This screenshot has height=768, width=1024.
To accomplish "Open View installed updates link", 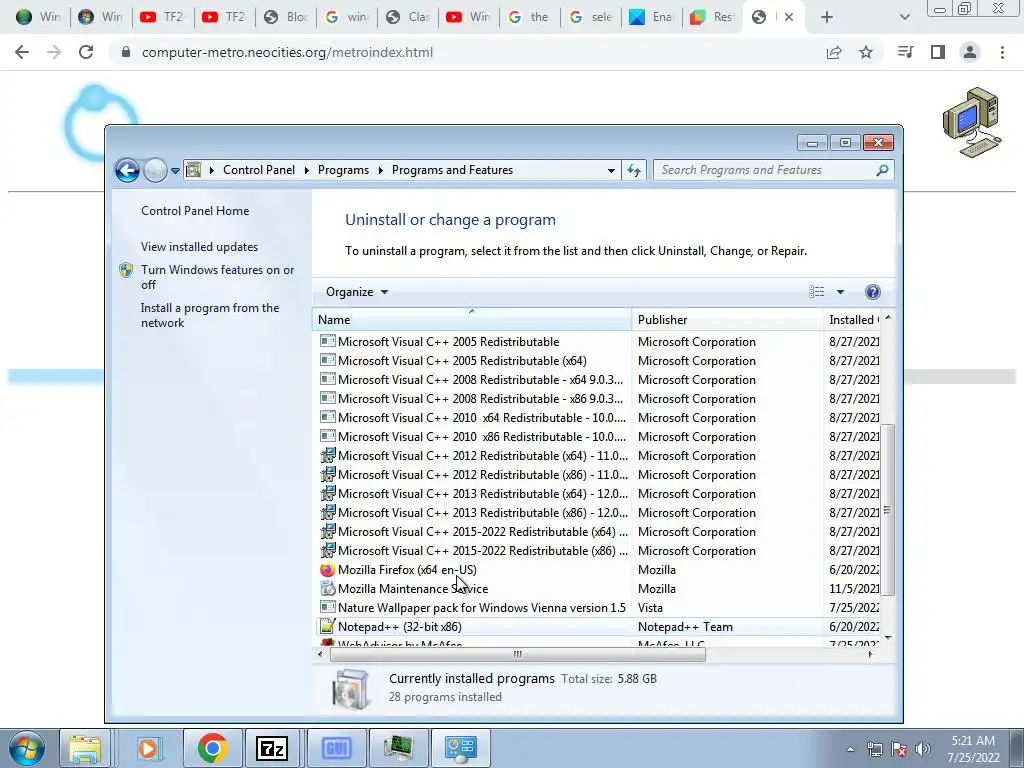I will click(x=199, y=247).
